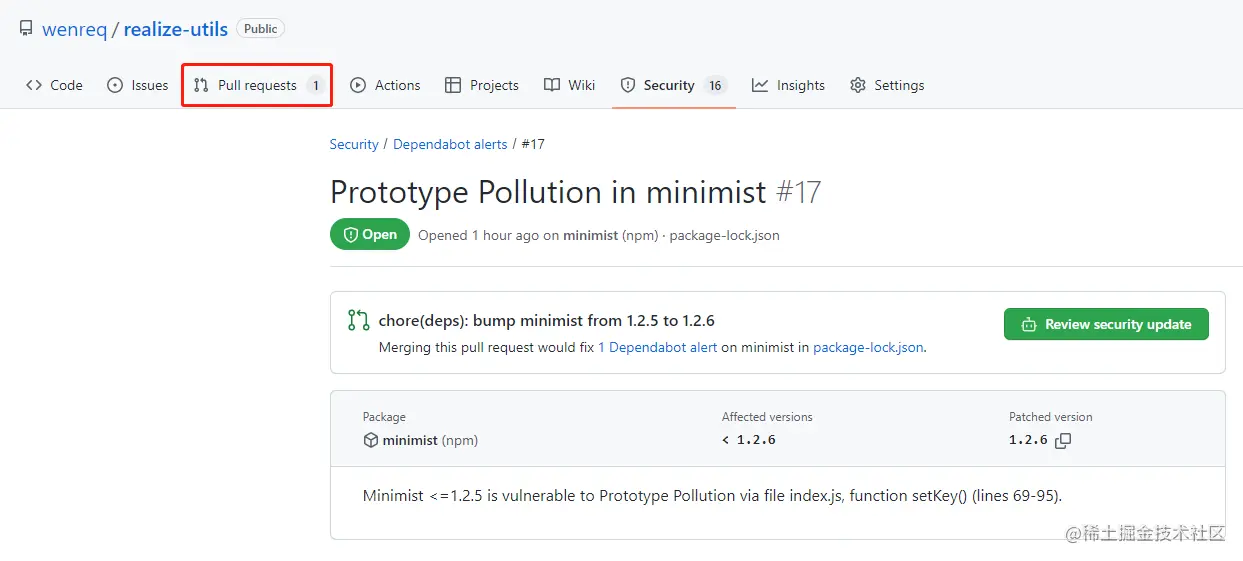Click the gear icon for Settings
Screen dimensions: 1243x561
click(858, 85)
